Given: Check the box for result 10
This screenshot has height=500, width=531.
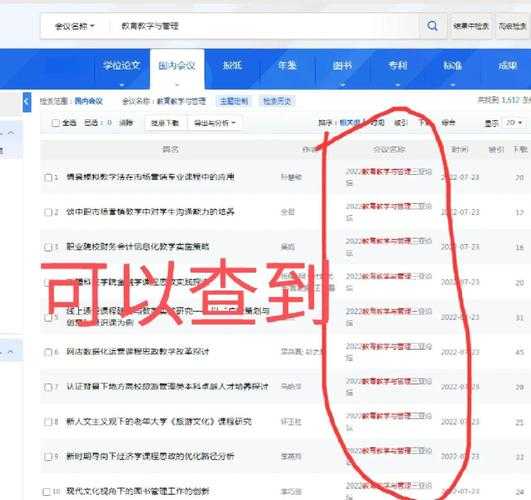Looking at the screenshot, I should tap(47, 492).
